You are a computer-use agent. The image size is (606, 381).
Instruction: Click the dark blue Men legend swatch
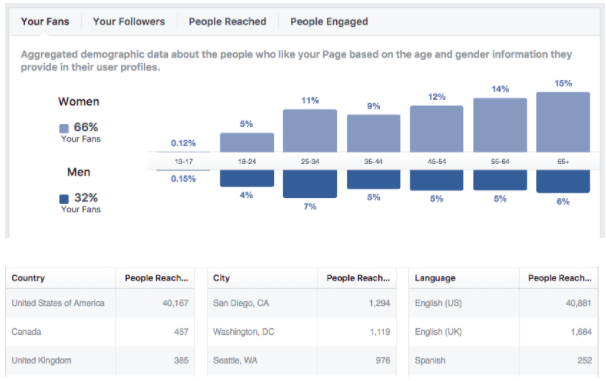click(x=64, y=199)
